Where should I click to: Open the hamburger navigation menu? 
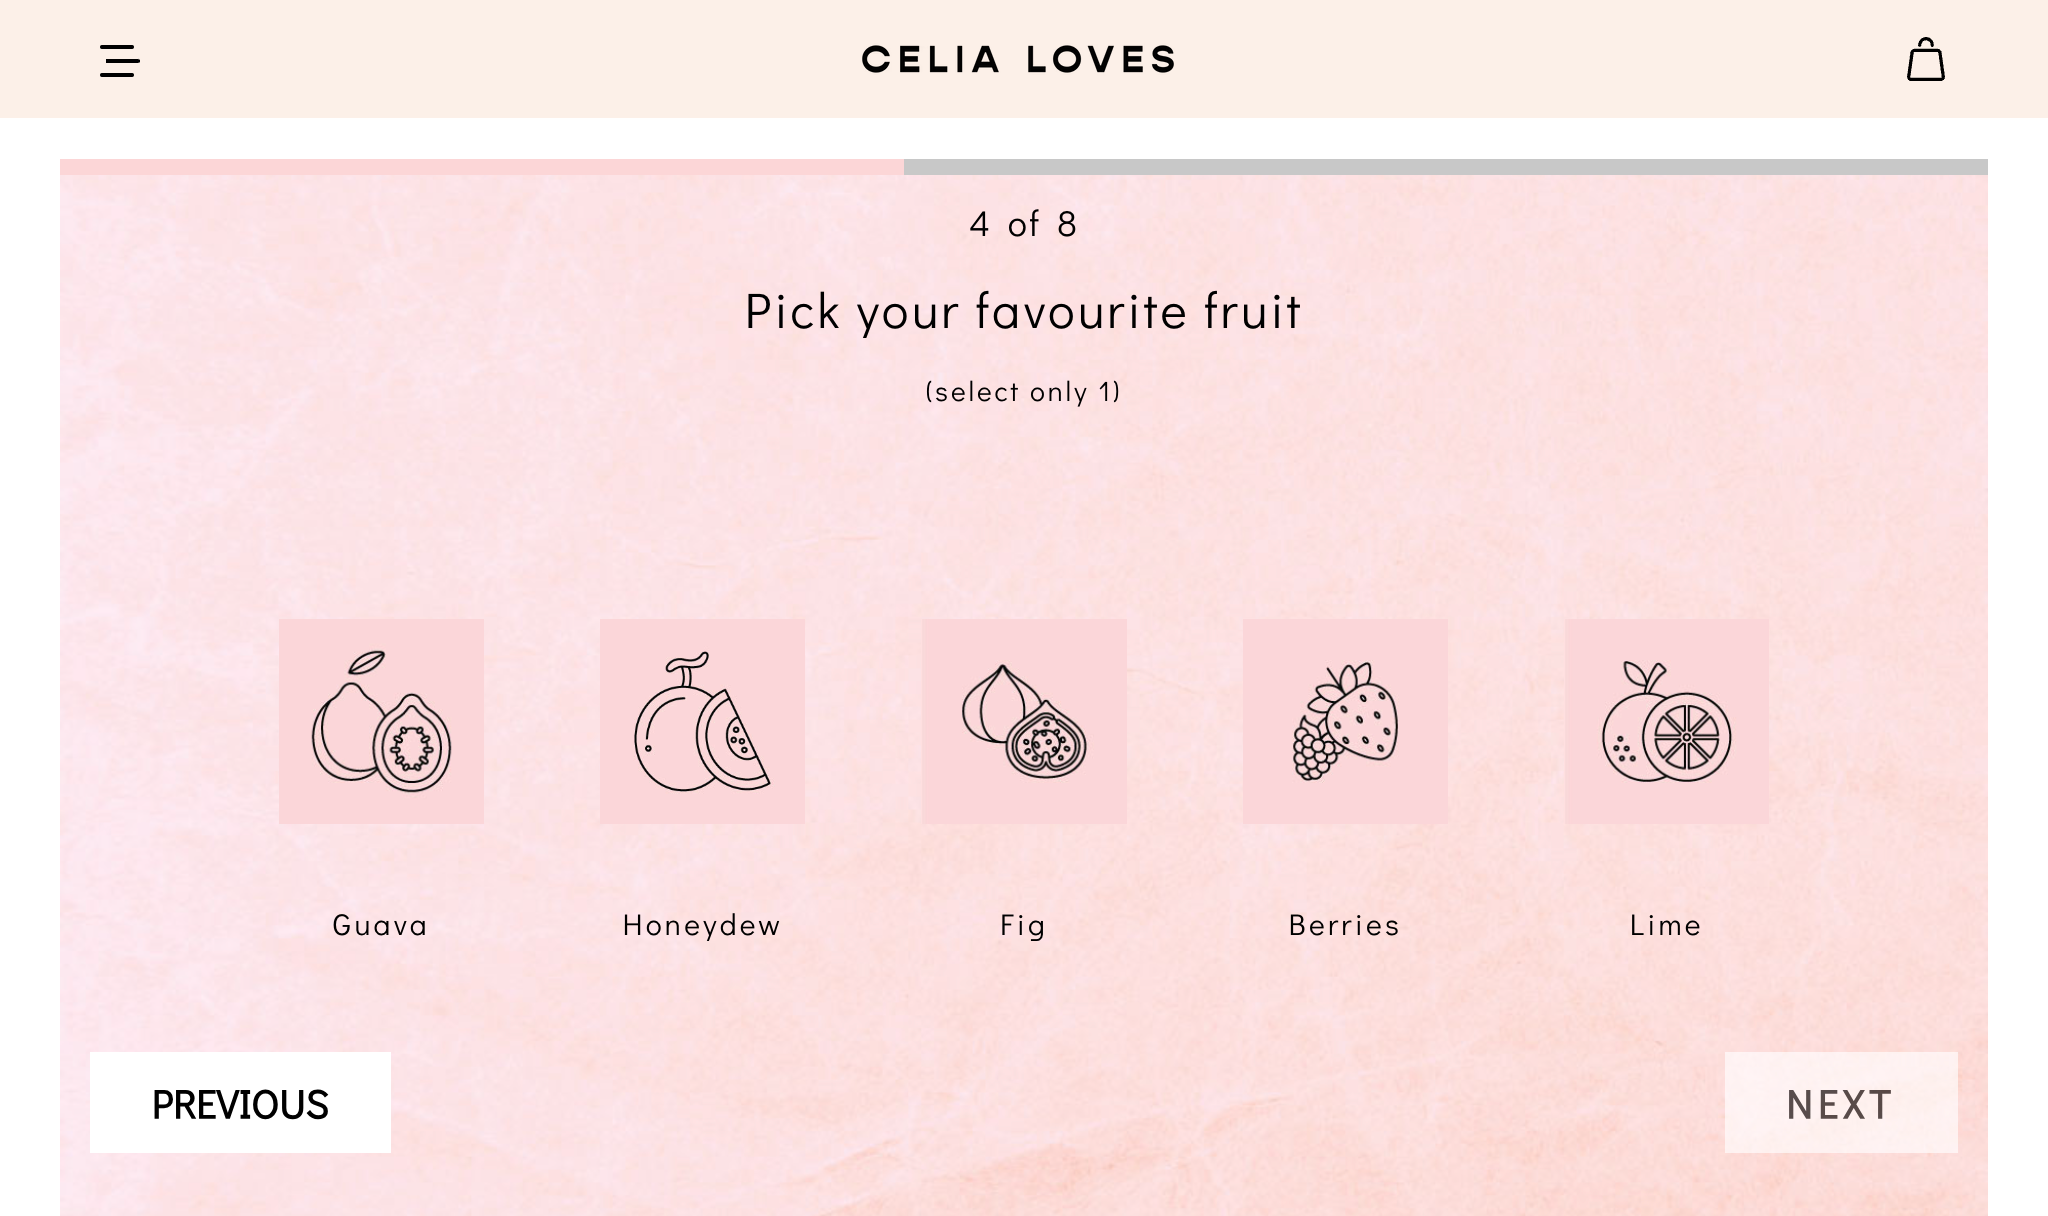[120, 61]
